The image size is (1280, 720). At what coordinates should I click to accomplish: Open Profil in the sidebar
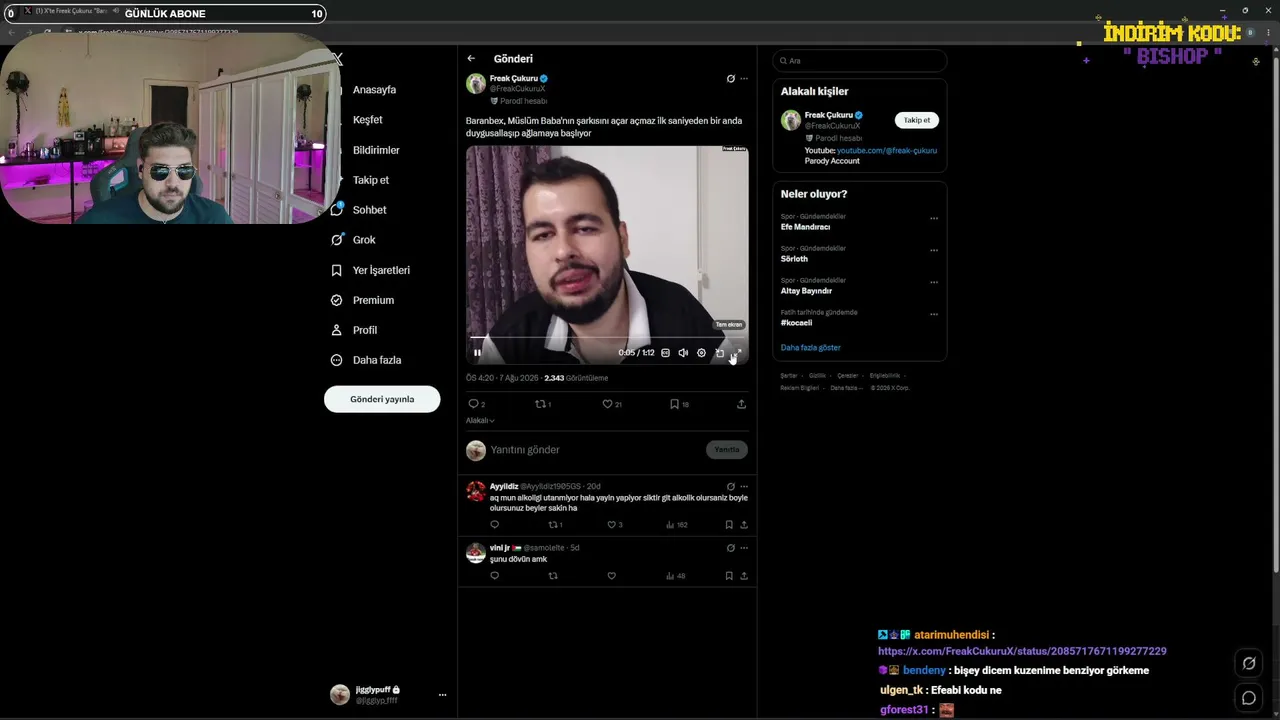coord(353,330)
